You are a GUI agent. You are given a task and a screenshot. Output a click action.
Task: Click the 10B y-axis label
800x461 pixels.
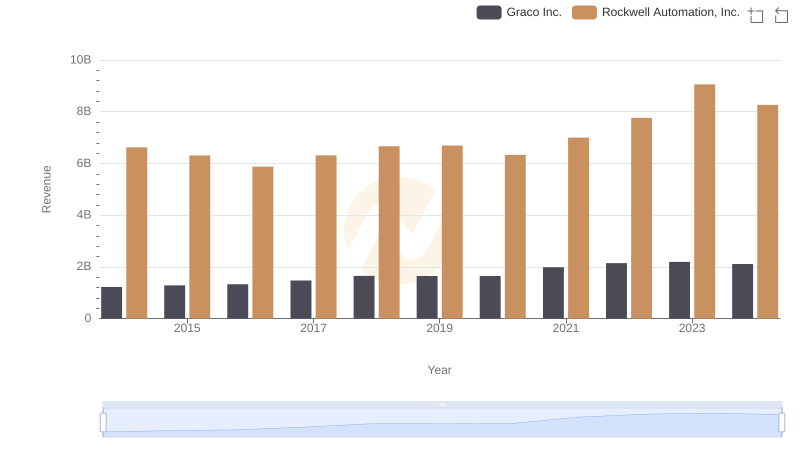pos(81,60)
